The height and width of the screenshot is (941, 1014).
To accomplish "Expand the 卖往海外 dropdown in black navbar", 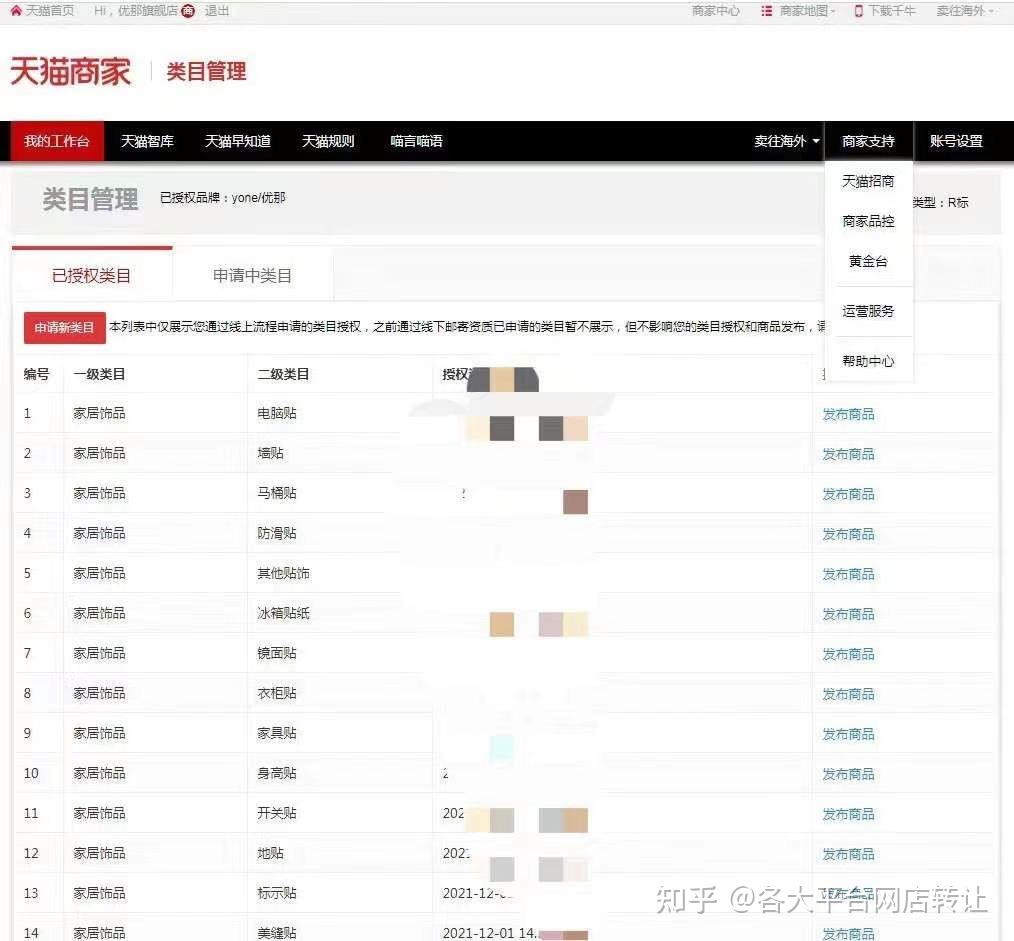I will click(787, 141).
